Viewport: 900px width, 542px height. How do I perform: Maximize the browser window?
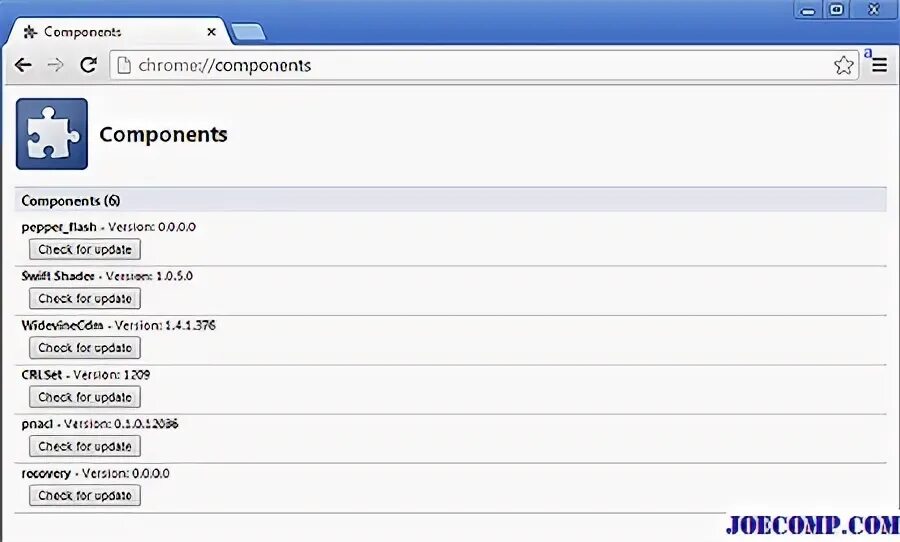836,9
